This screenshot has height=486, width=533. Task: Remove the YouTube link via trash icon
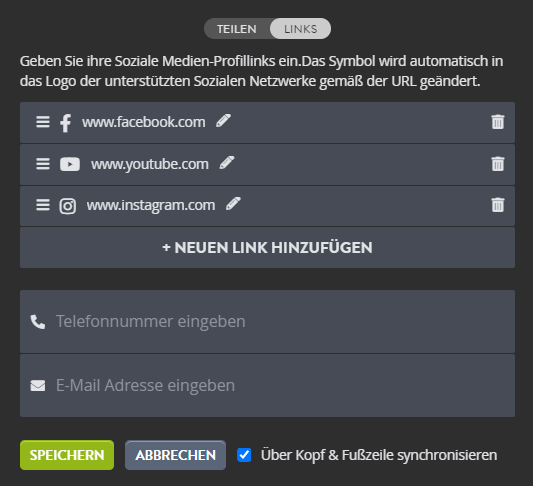coord(498,164)
